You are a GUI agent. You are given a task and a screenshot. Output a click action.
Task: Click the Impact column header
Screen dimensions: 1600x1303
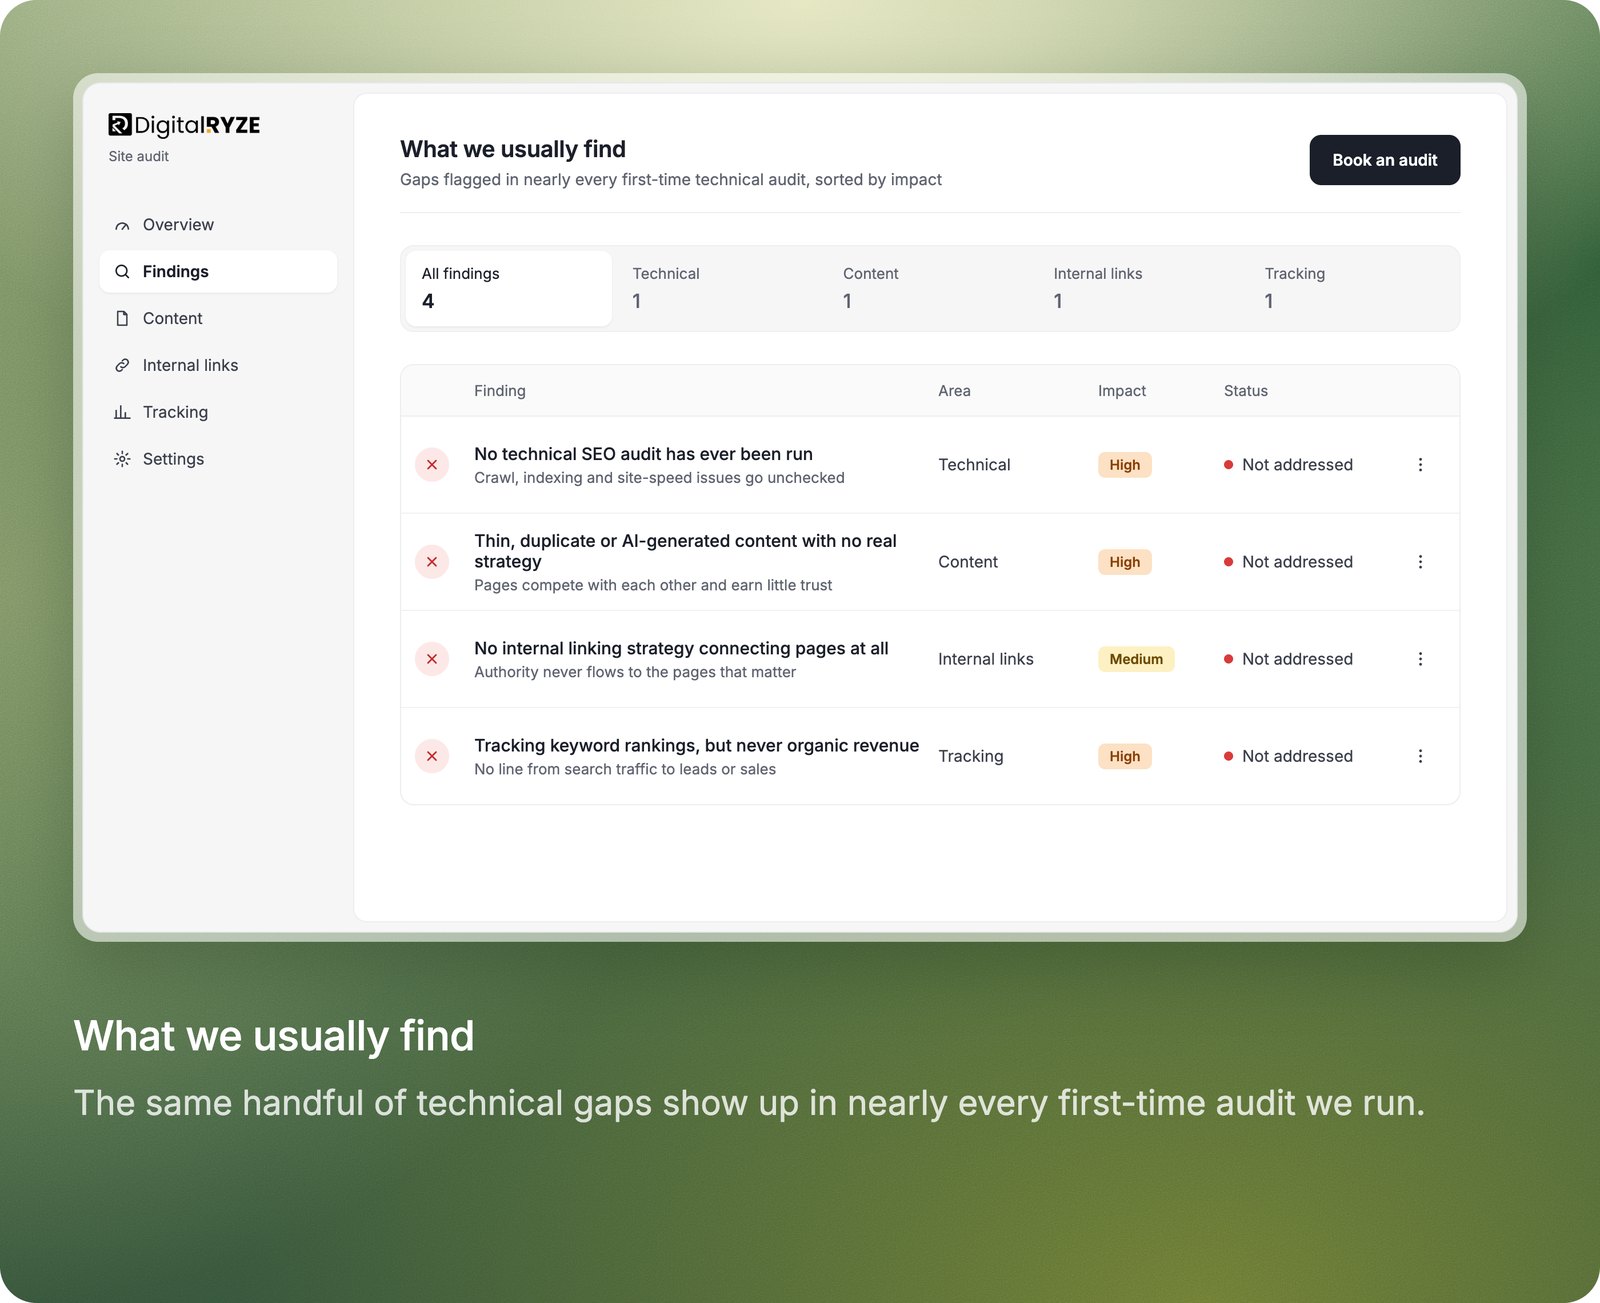pyautogui.click(x=1122, y=391)
